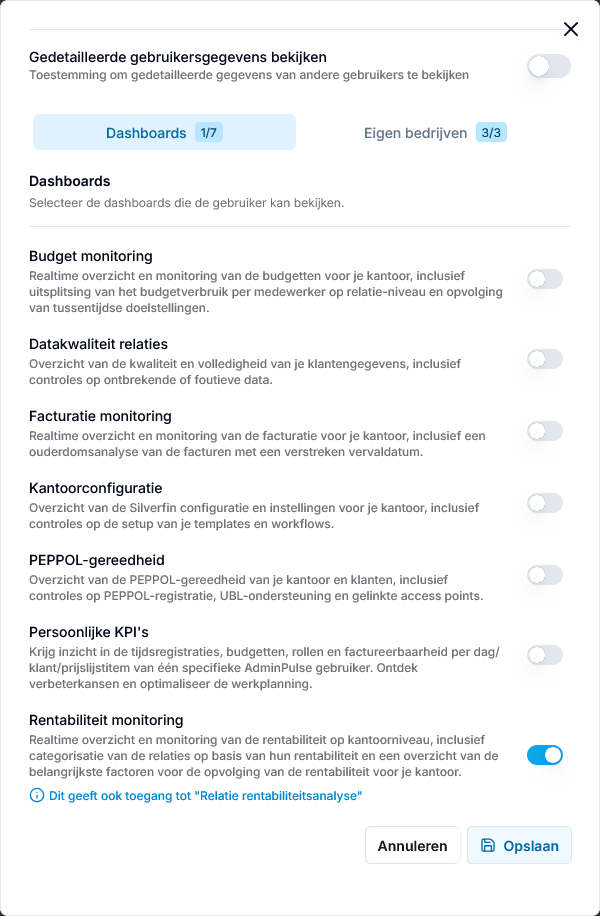Enable PEPPOL-gereedheid dashboard toggle

(x=544, y=575)
